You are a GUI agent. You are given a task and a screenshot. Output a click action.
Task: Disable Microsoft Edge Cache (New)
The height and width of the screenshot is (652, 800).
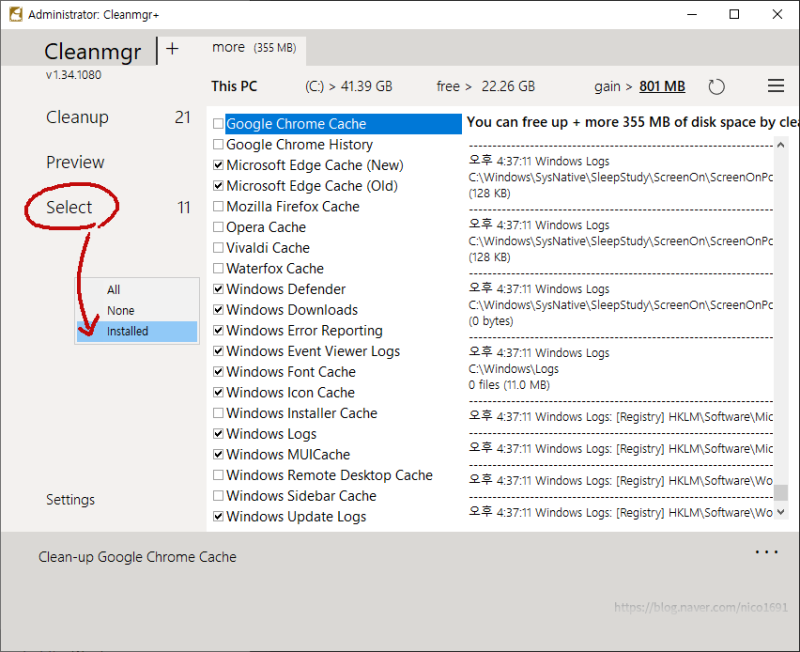[218, 165]
